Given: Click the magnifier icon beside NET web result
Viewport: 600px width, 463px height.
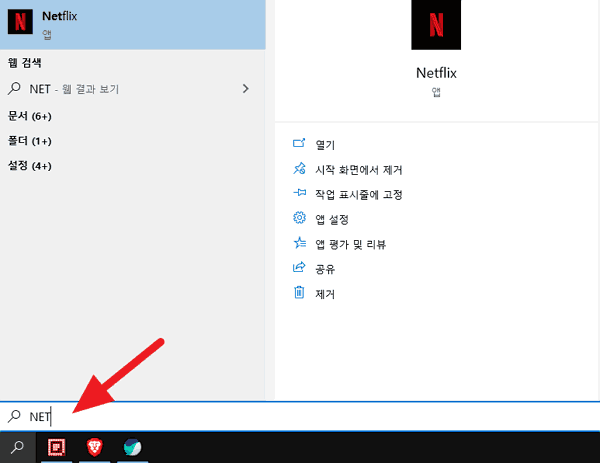Looking at the screenshot, I should pyautogui.click(x=14, y=88).
